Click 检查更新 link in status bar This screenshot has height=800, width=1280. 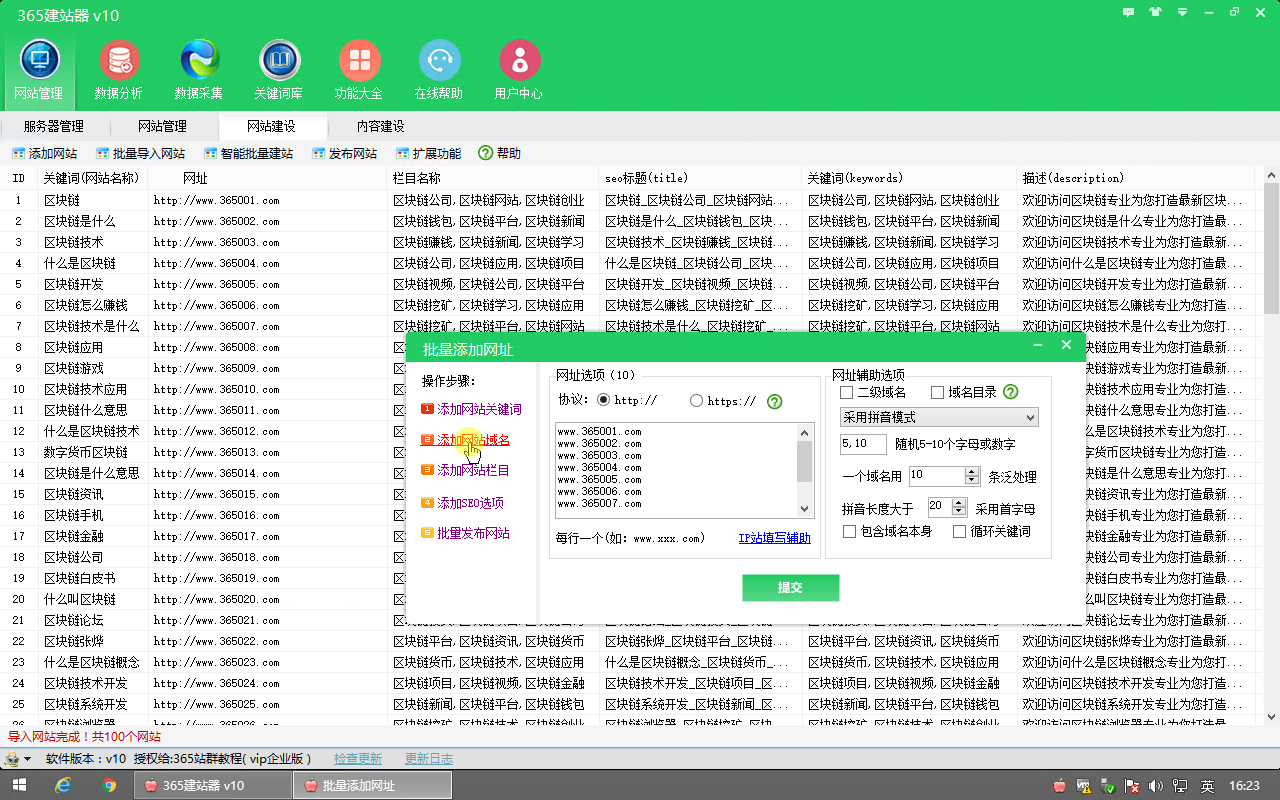pos(358,759)
